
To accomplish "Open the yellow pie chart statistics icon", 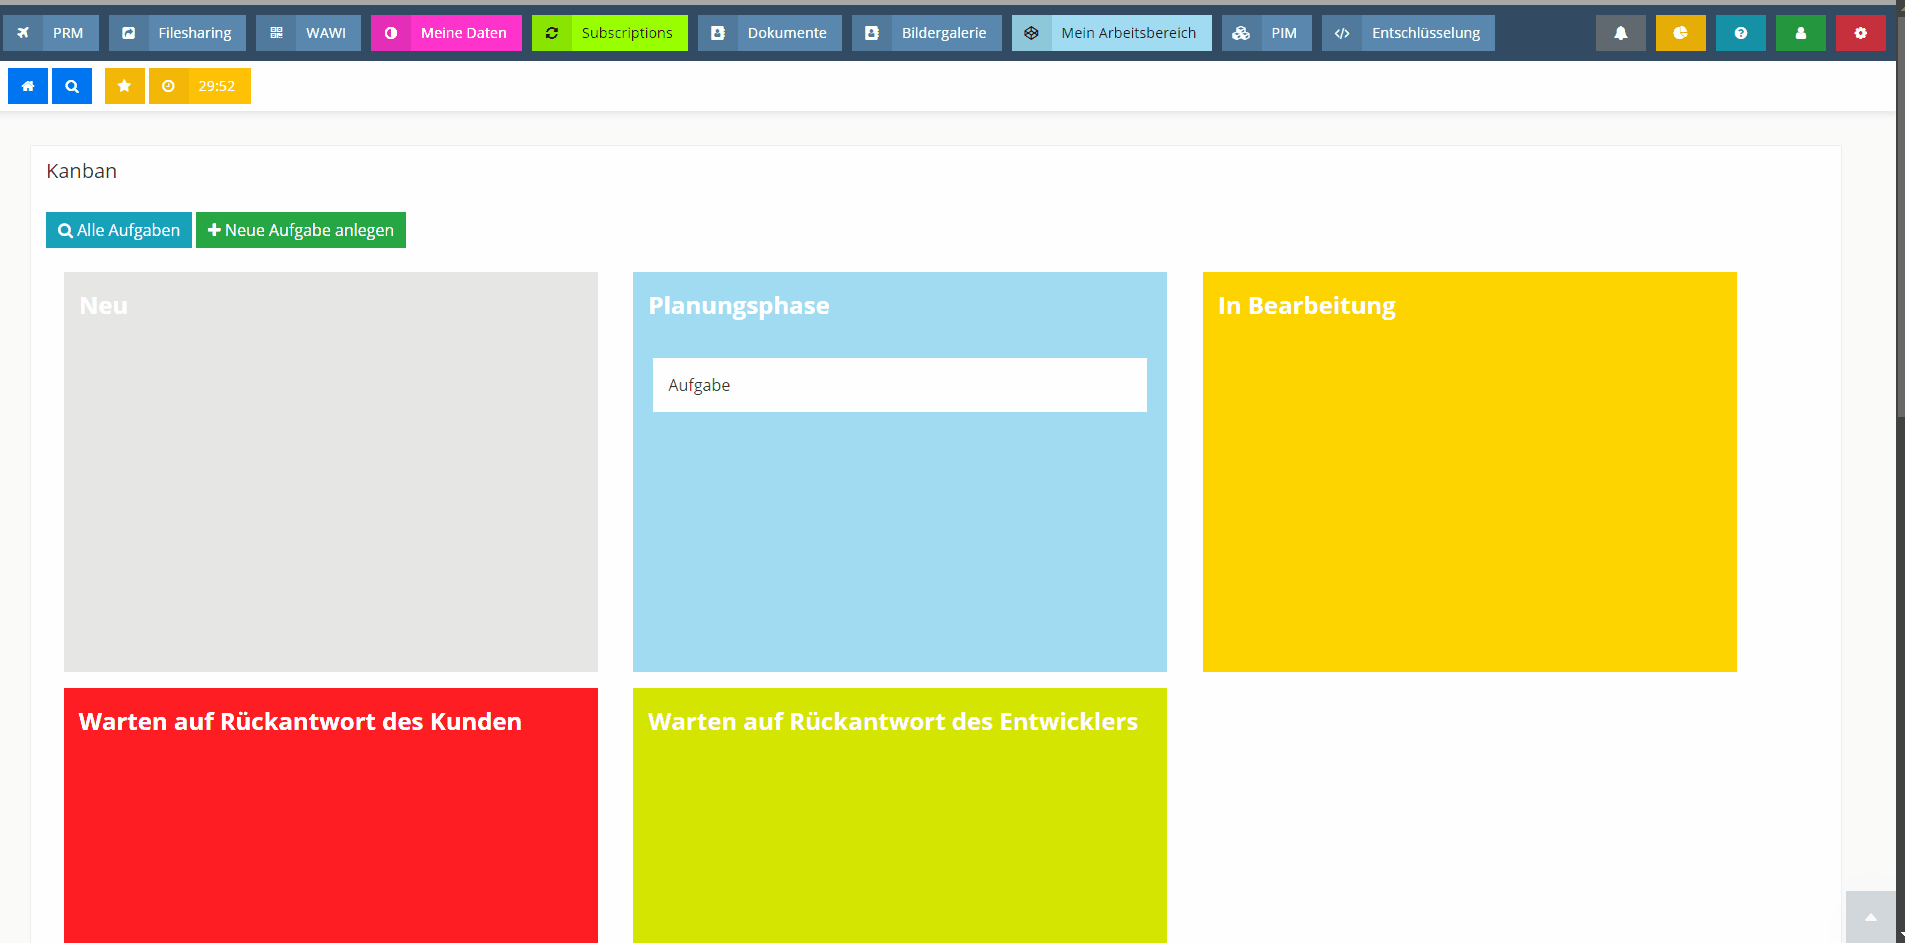I will pyautogui.click(x=1680, y=33).
